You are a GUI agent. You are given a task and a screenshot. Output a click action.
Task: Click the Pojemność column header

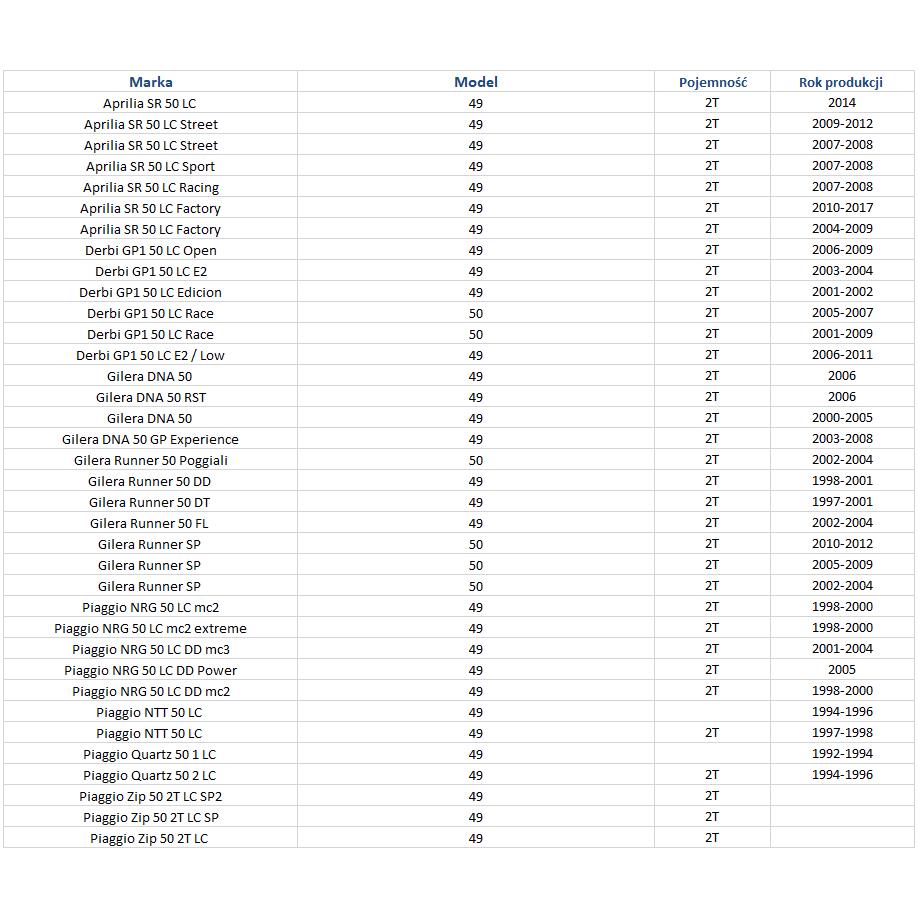click(x=712, y=82)
